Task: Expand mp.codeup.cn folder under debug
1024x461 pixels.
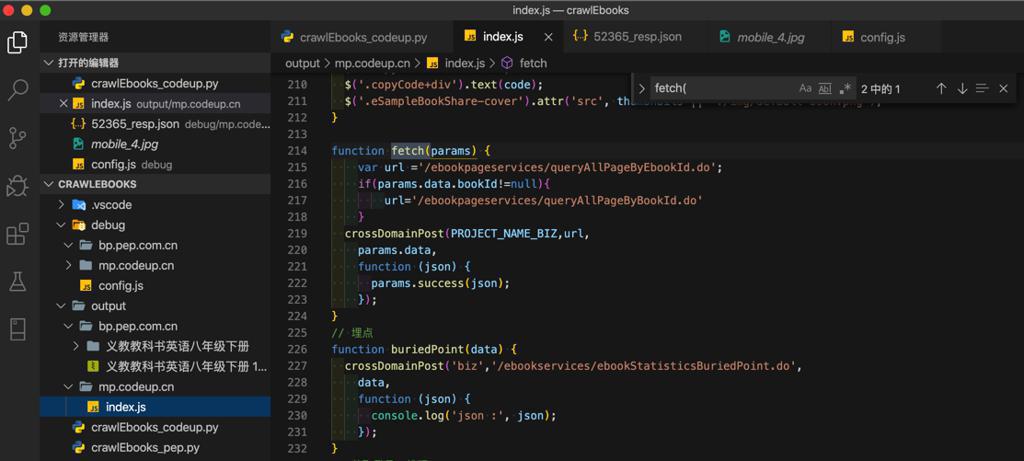Action: pyautogui.click(x=155, y=266)
